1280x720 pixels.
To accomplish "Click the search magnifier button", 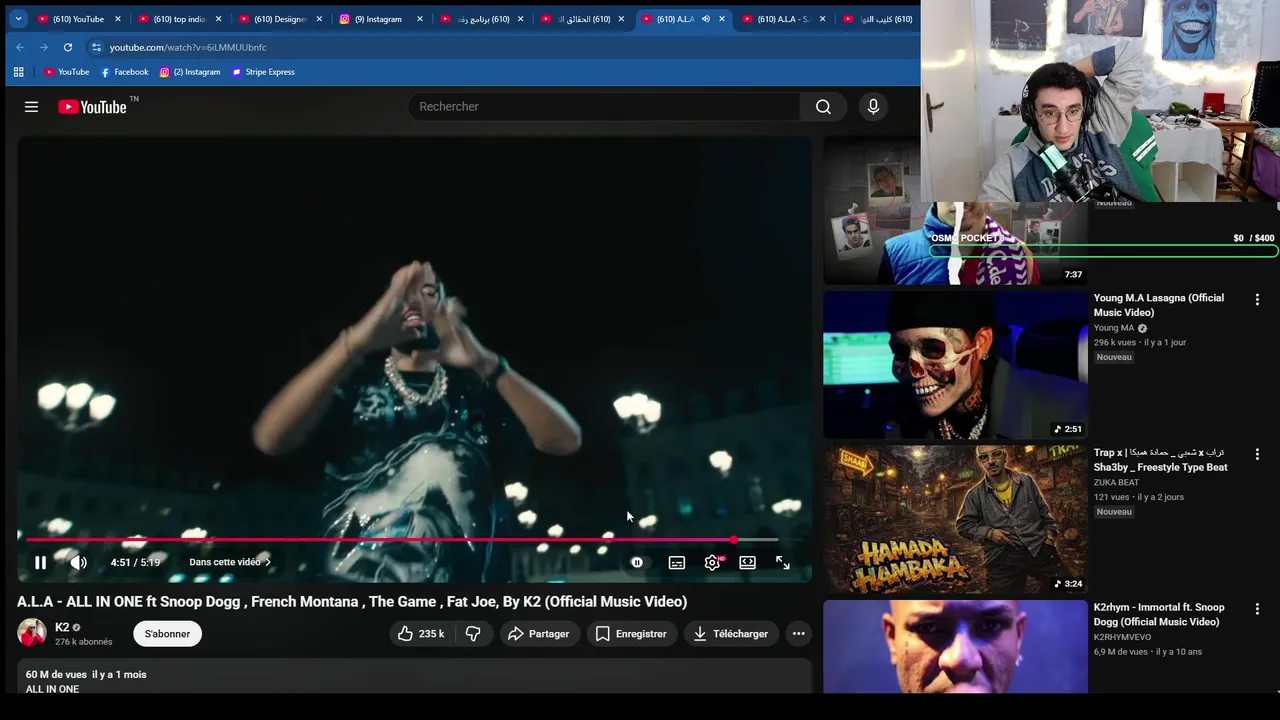I will tap(823, 107).
